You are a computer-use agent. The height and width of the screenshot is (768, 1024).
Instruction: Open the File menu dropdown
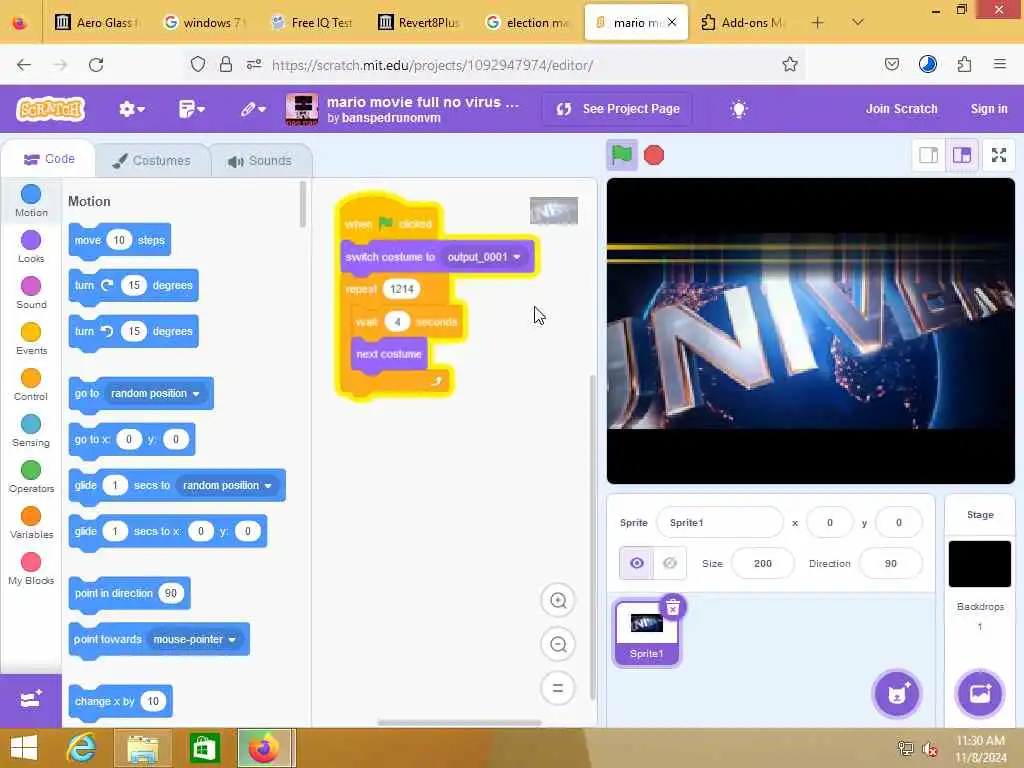pyautogui.click(x=191, y=109)
